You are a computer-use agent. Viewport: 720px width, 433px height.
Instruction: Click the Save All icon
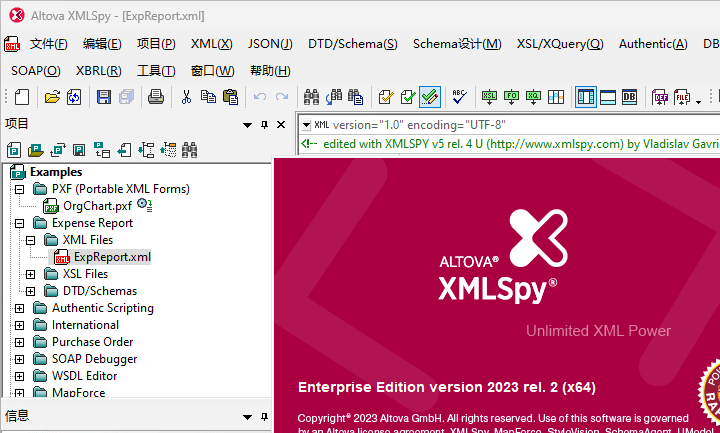126,97
